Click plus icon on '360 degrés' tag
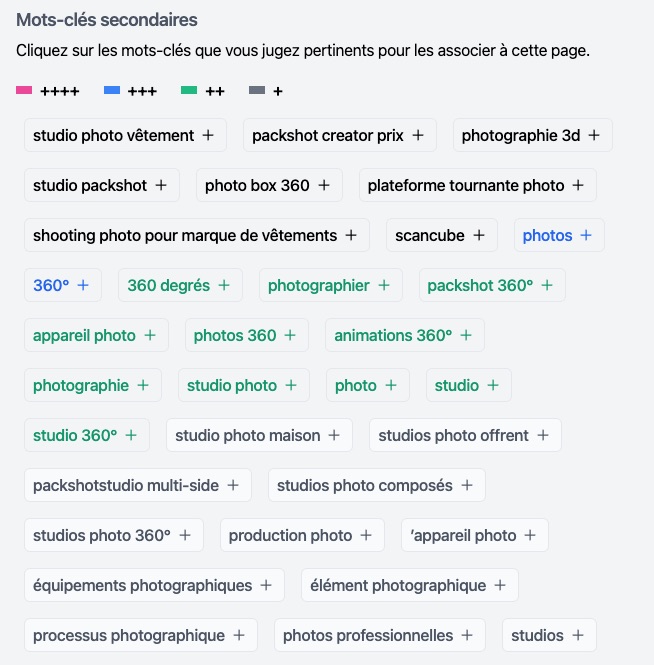The image size is (654, 665). [x=224, y=285]
